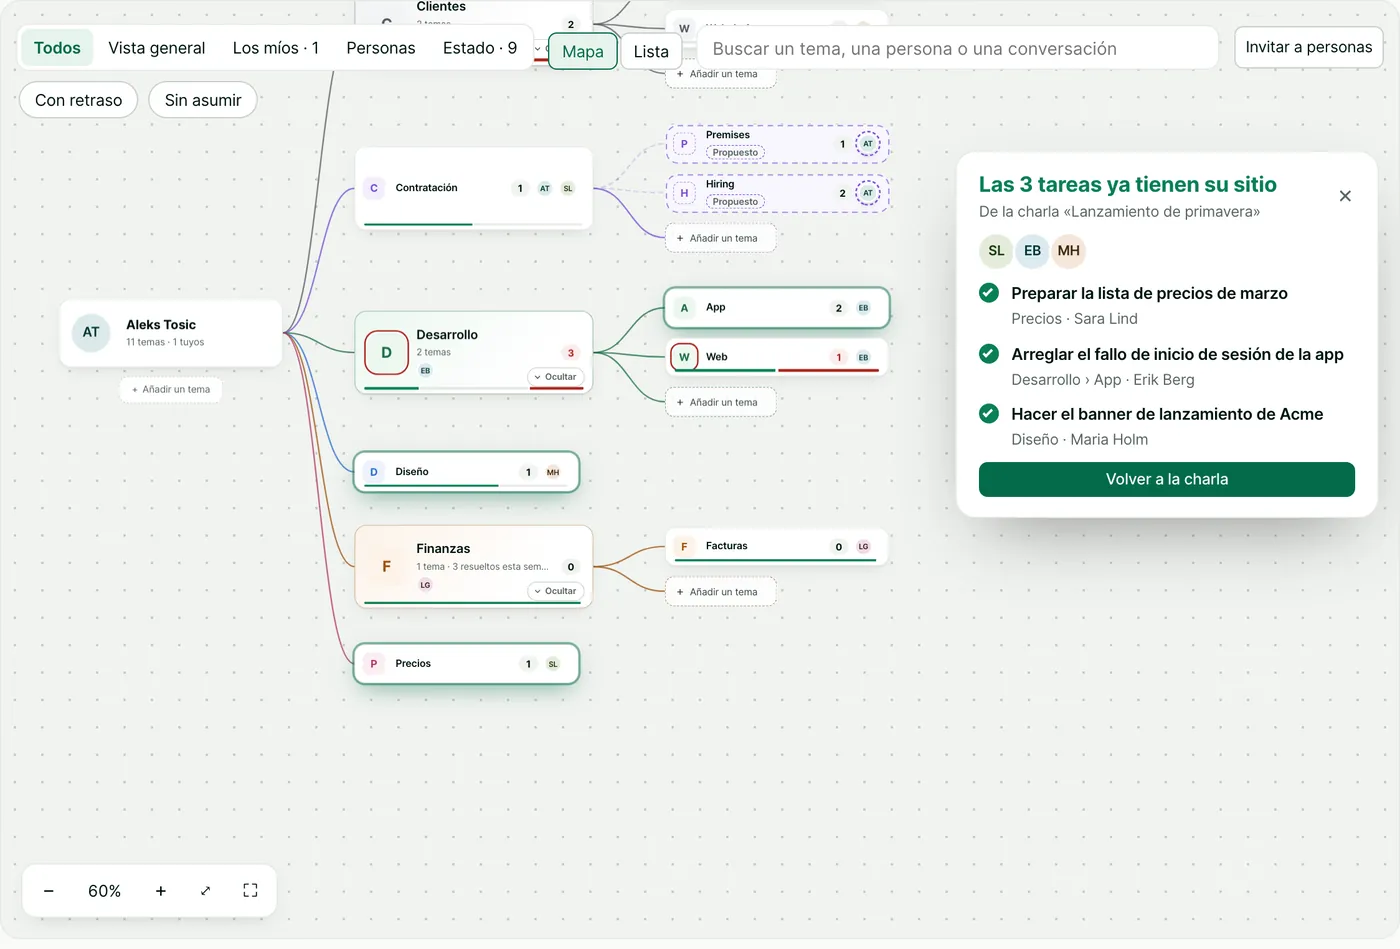The height and width of the screenshot is (949, 1400).
Task: Enter fullscreen using the corner-brackets icon
Action: 250,891
